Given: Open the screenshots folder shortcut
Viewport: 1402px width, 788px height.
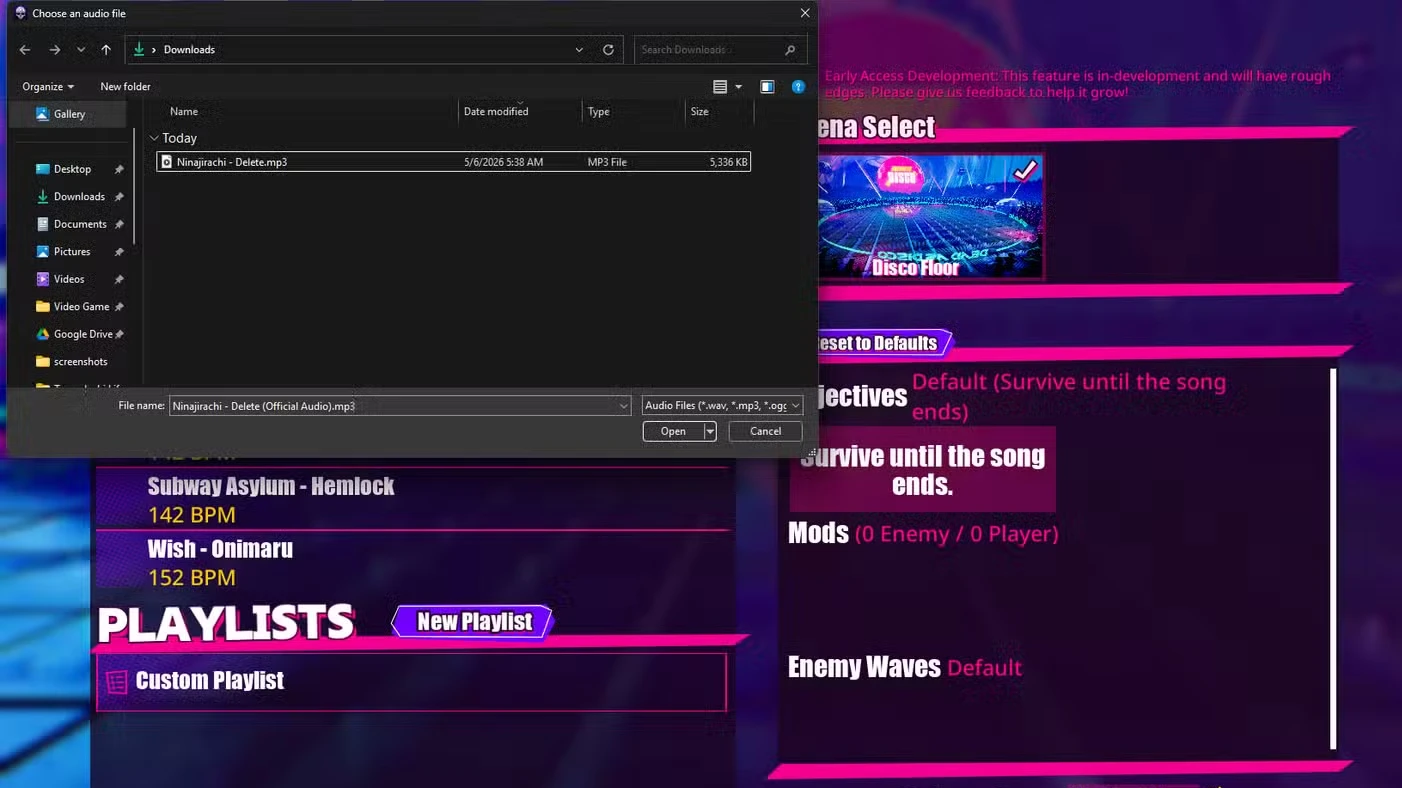Looking at the screenshot, I should 80,362.
